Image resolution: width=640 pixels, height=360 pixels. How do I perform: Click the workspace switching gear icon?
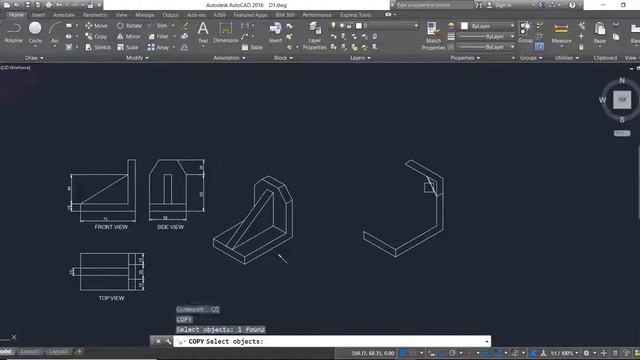[586, 353]
